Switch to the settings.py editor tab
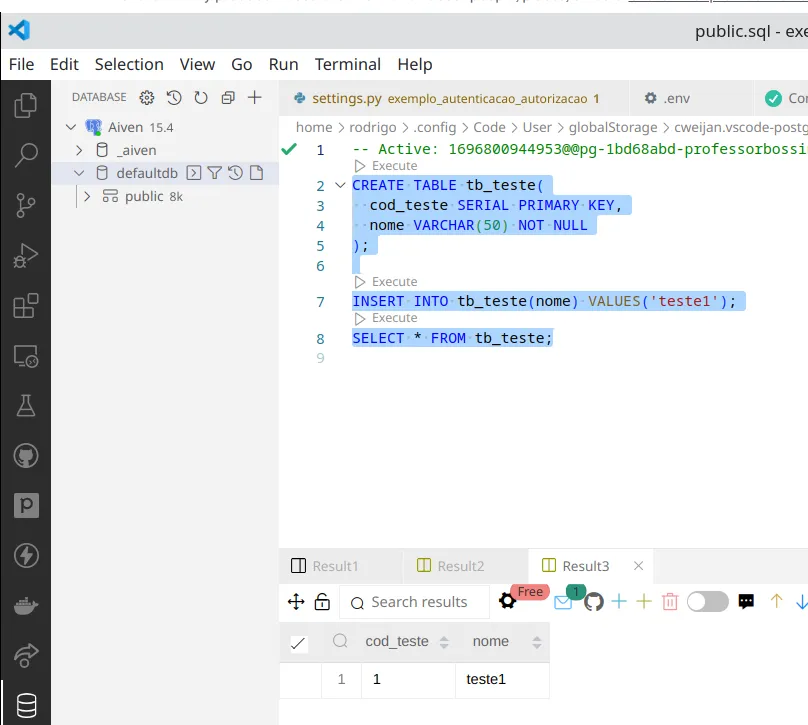Viewport: 808px width, 725px height. [454, 98]
